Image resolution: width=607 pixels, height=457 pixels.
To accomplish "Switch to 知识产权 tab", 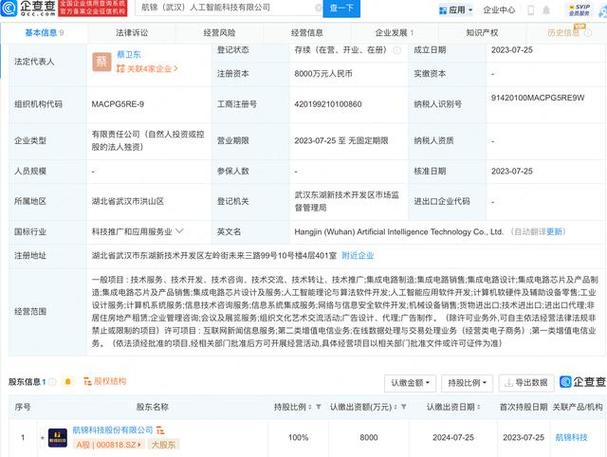I will click(x=482, y=33).
